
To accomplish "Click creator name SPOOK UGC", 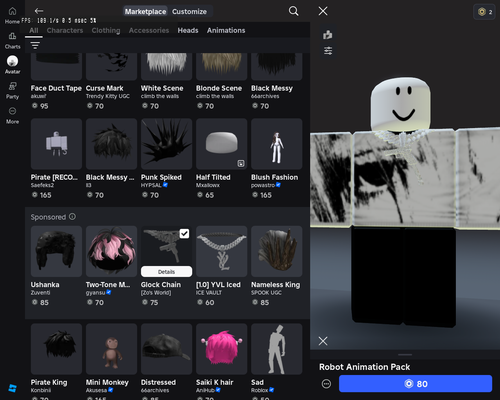I will coord(266,292).
